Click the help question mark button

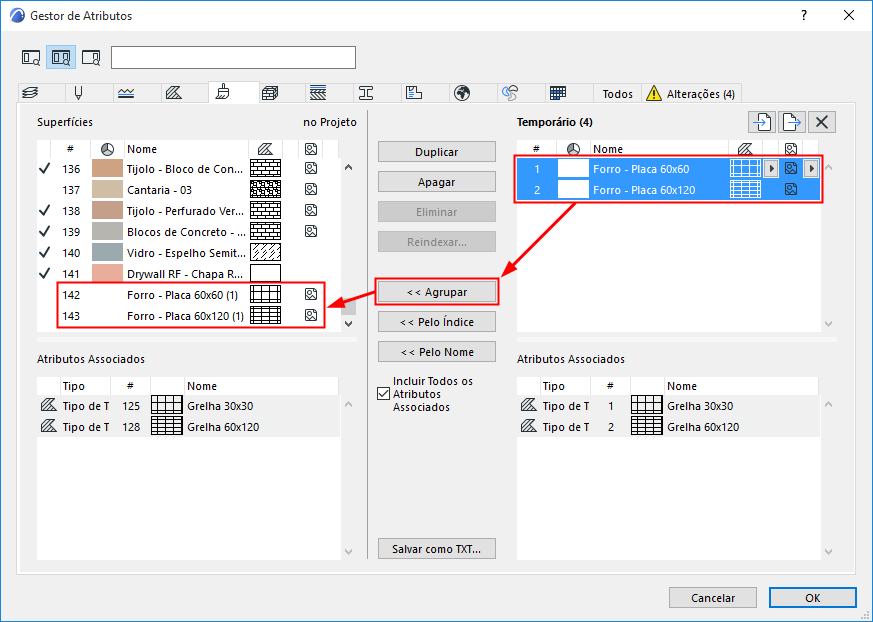coord(804,16)
